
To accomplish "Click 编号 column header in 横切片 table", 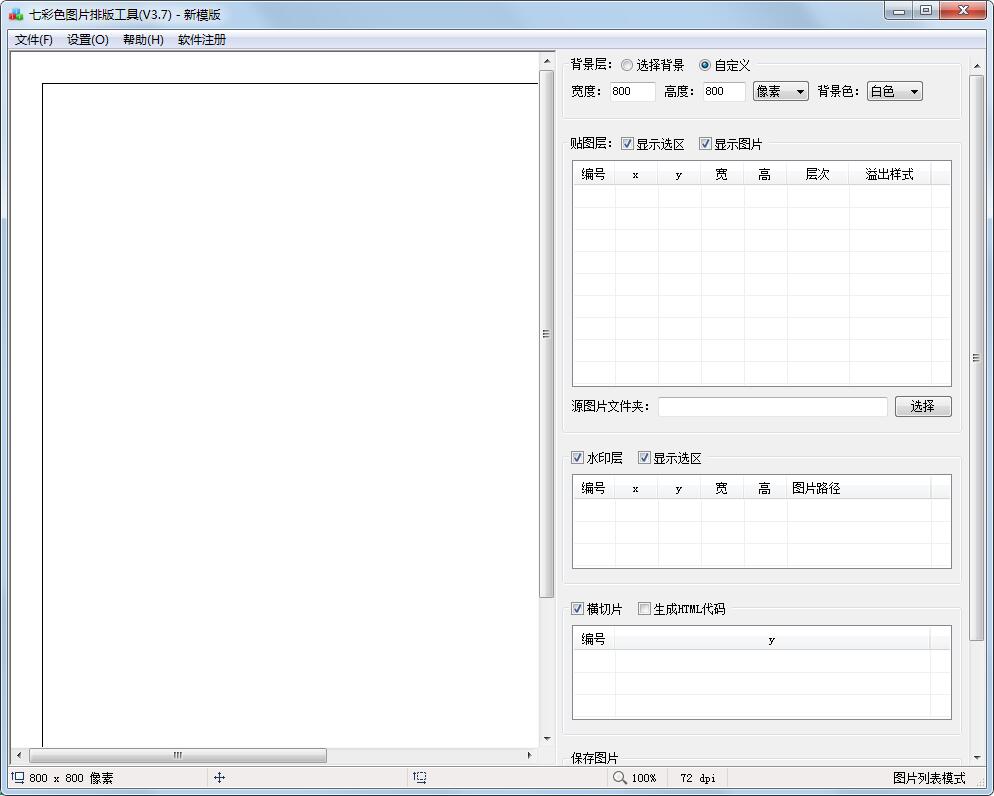I will tap(593, 639).
